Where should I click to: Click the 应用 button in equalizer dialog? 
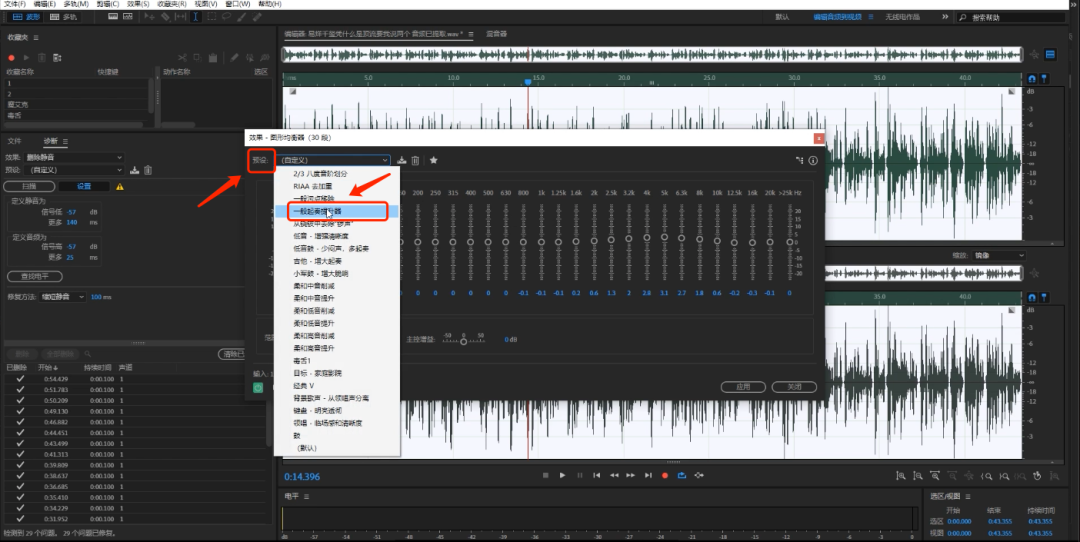click(743, 387)
